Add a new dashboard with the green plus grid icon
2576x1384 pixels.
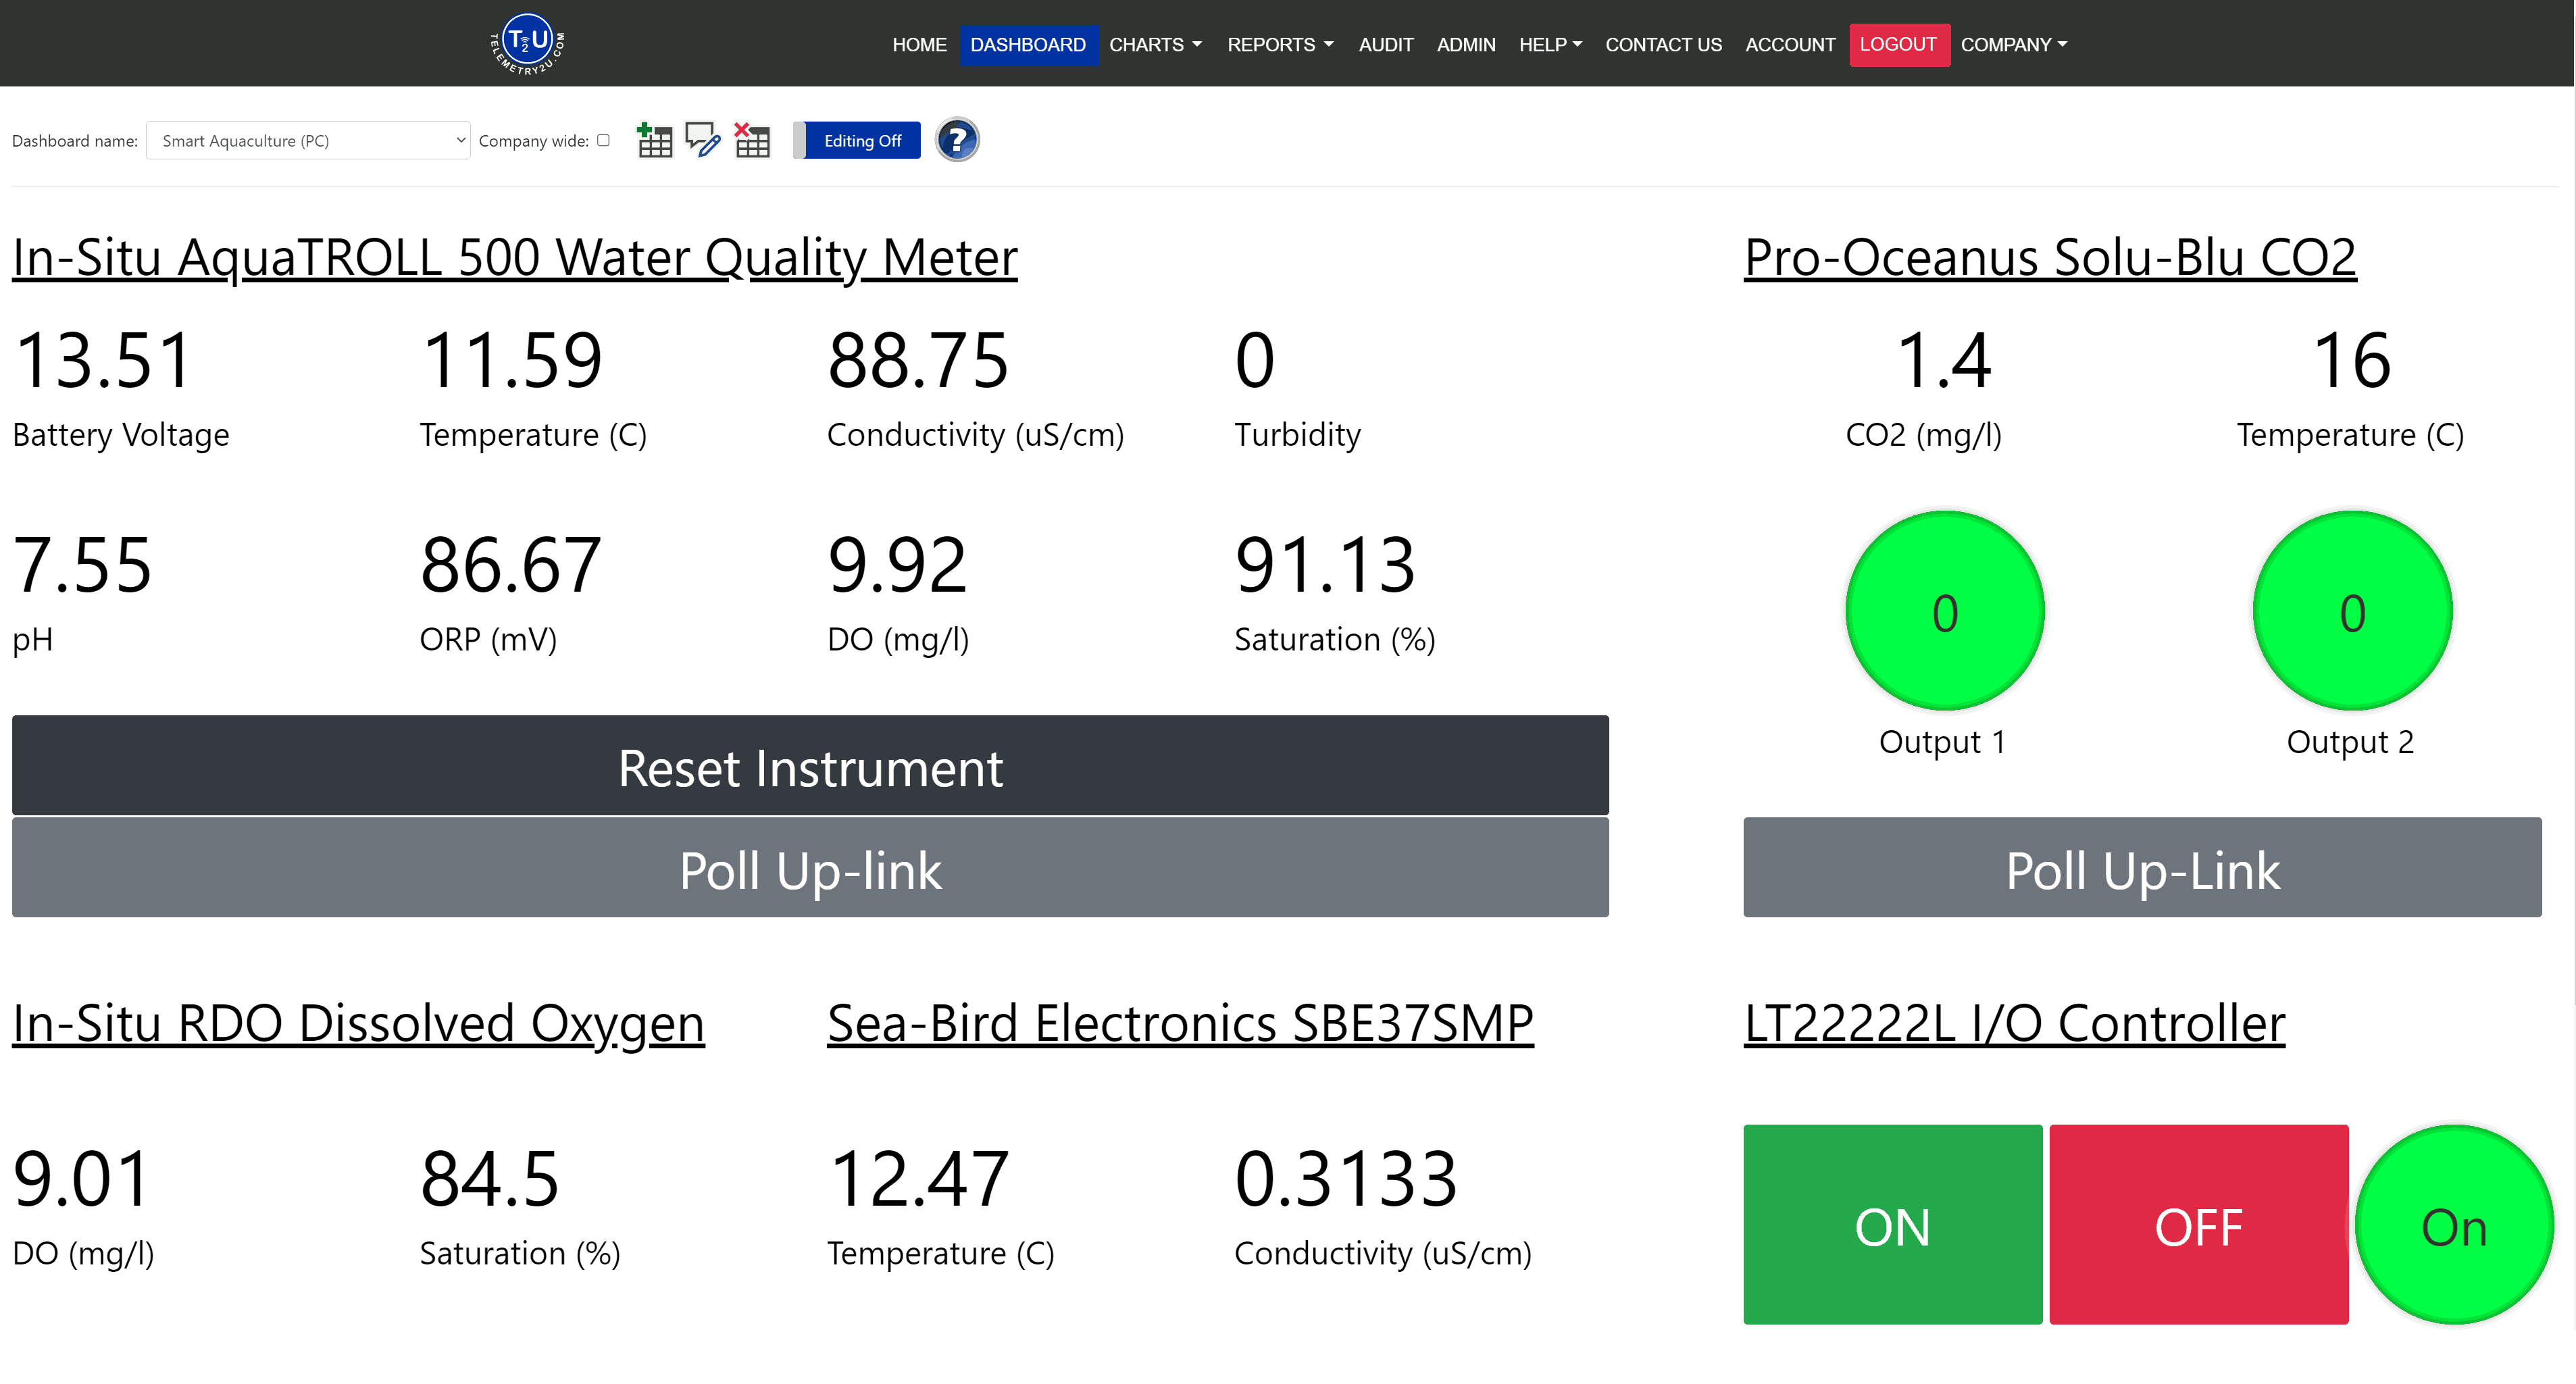coord(654,140)
